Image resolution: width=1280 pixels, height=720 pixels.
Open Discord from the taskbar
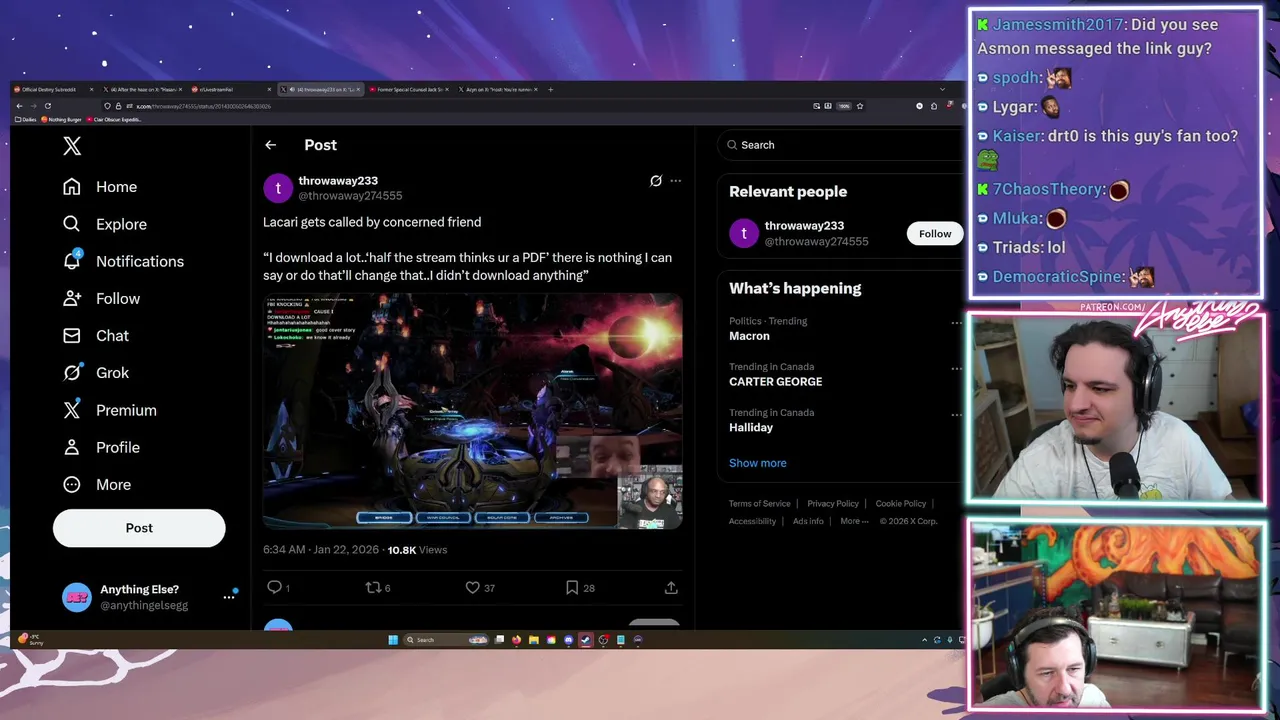point(568,640)
